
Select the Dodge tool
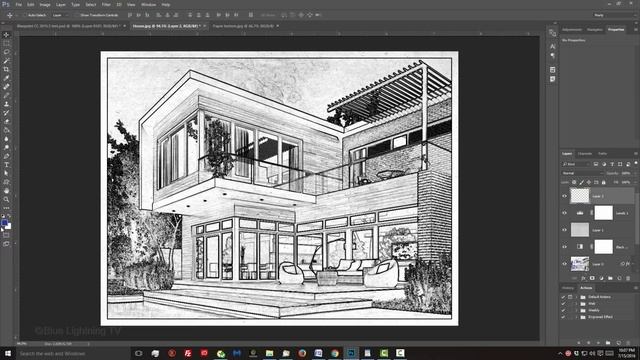click(6, 147)
